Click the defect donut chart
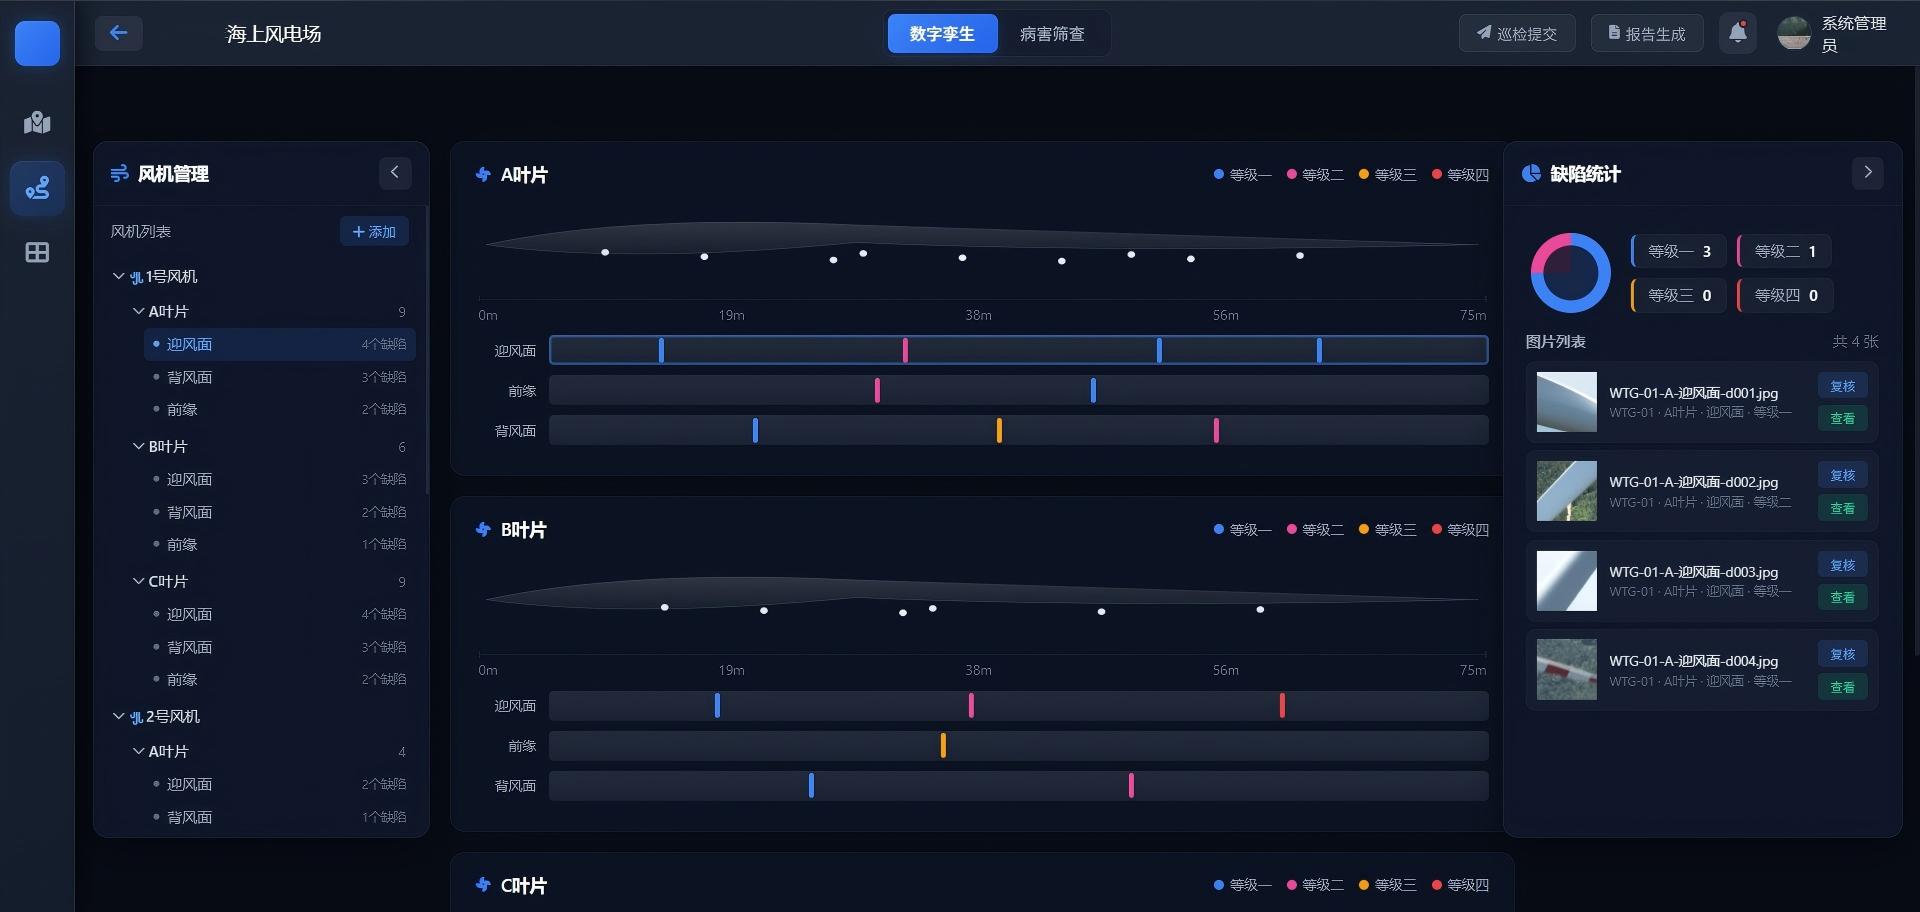This screenshot has width=1920, height=912. pyautogui.click(x=1570, y=273)
